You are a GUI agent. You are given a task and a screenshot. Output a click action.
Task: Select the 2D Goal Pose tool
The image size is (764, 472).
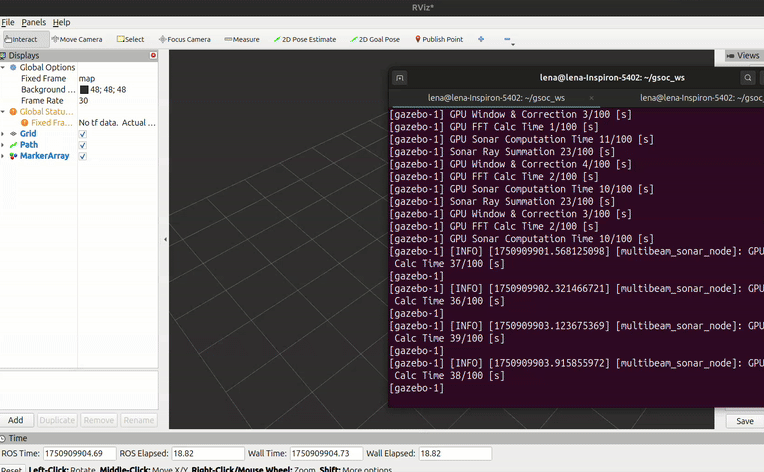(x=375, y=39)
